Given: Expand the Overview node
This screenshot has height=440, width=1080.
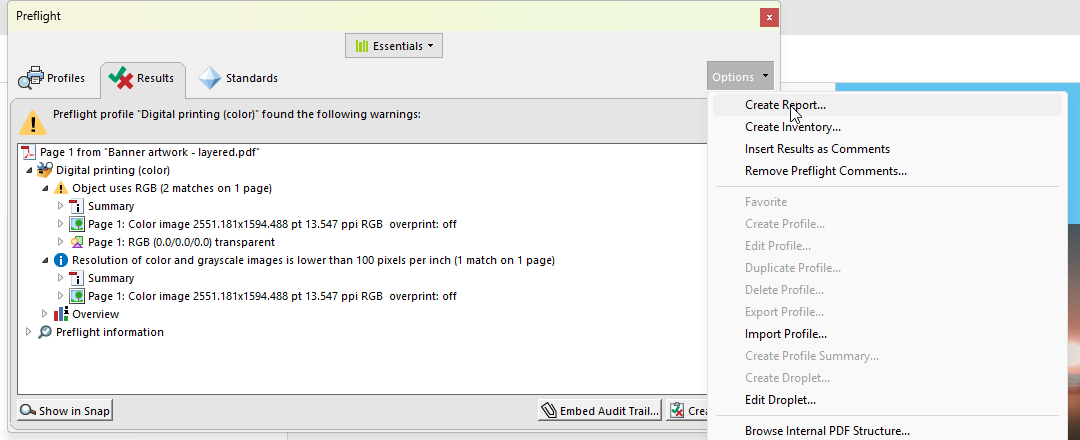Looking at the screenshot, I should pyautogui.click(x=45, y=314).
